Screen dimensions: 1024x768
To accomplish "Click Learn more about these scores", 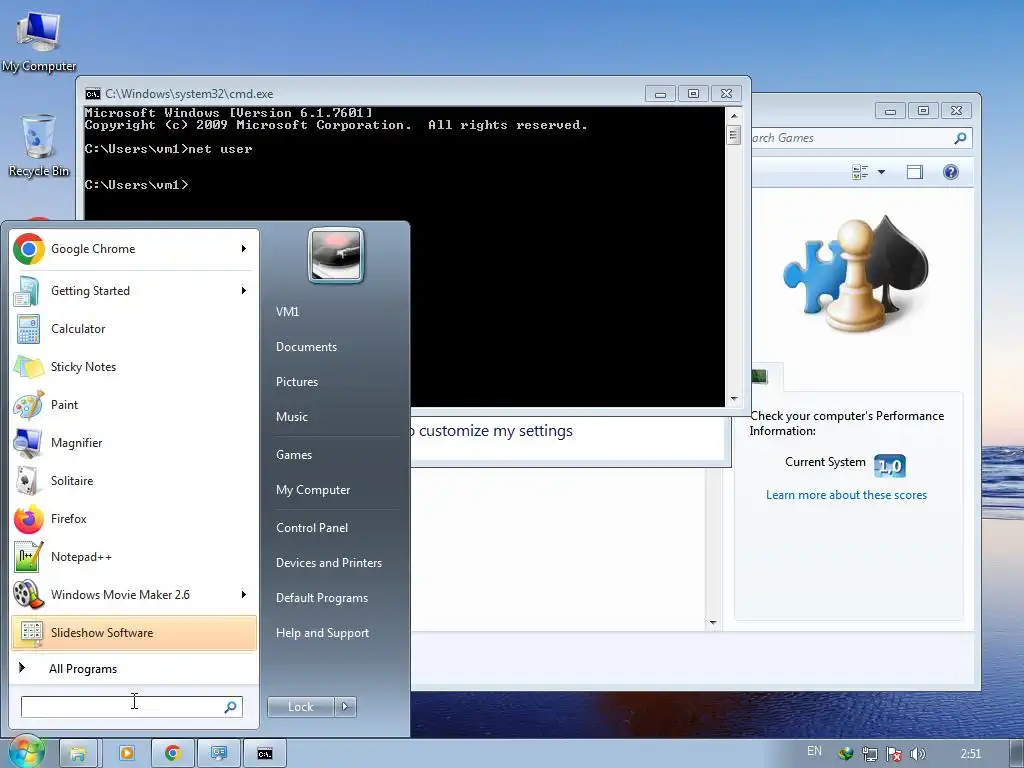I will point(846,495).
